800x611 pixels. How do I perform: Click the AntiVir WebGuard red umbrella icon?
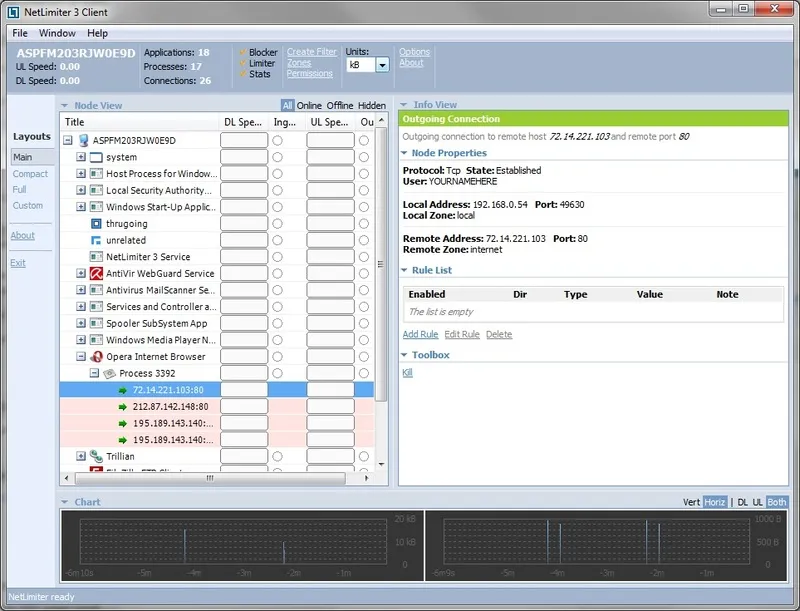(x=96, y=273)
